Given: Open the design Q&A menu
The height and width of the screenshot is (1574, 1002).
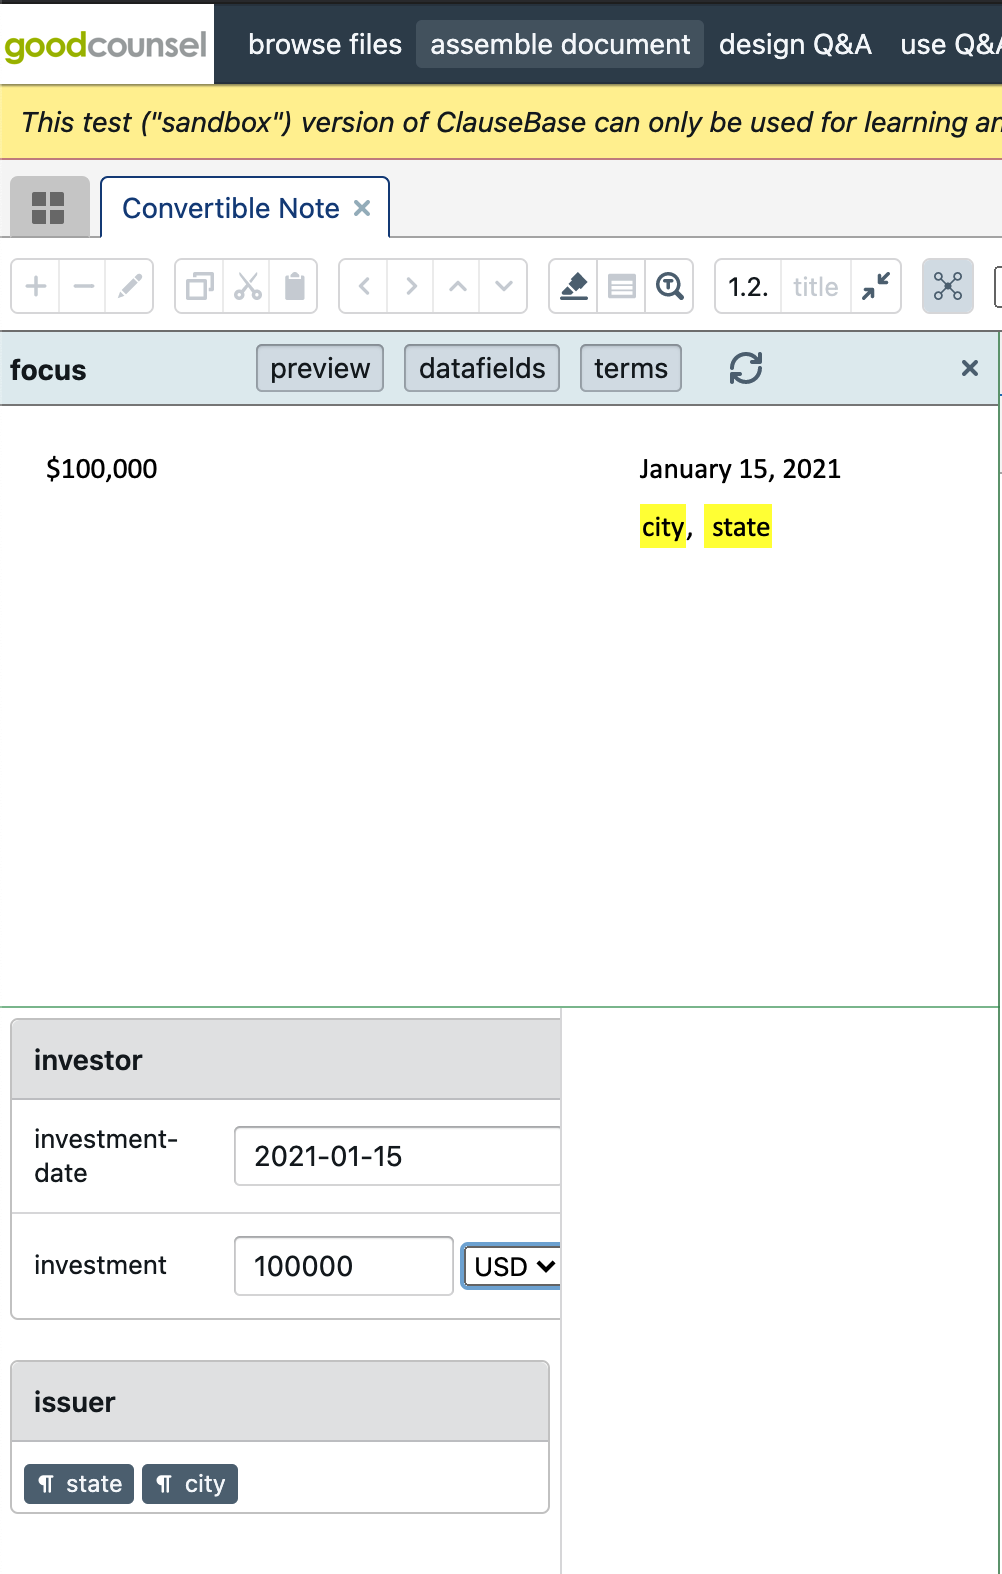Looking at the screenshot, I should (795, 44).
